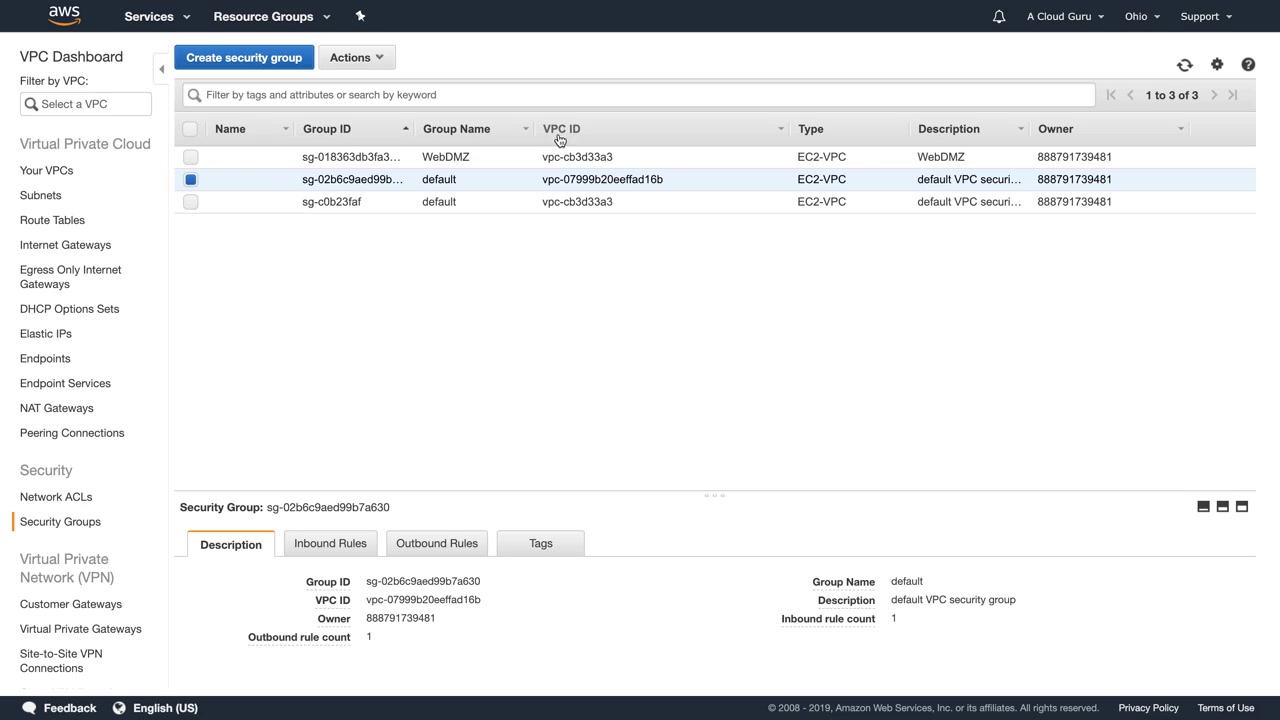Open Security Groups in sidebar
Screen dimensions: 1280x720
(60, 522)
